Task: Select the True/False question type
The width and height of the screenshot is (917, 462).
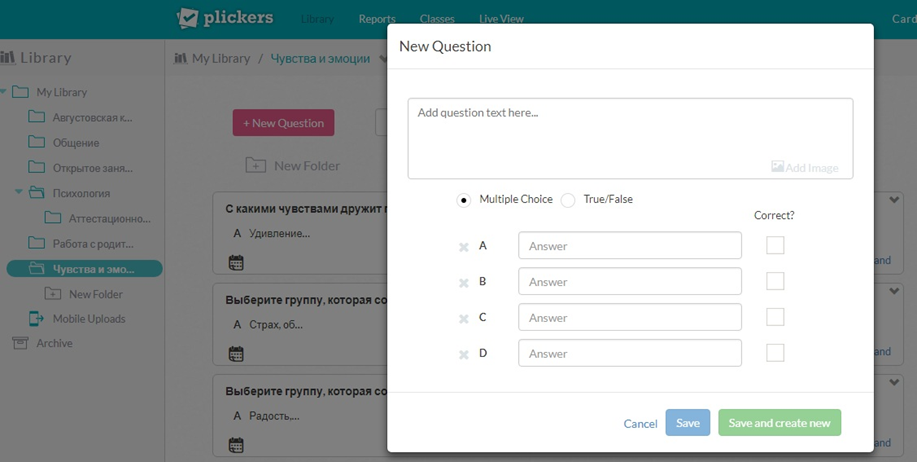Action: click(x=568, y=200)
